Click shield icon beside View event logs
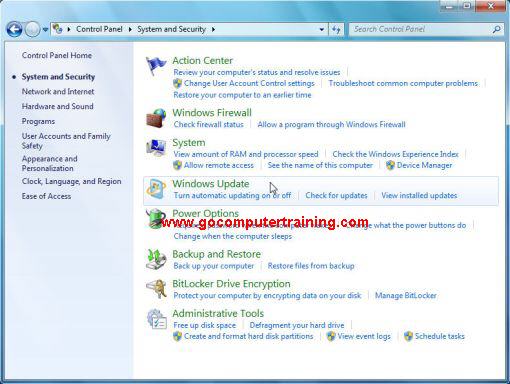Screen dimensions: 510x384 click(331, 336)
